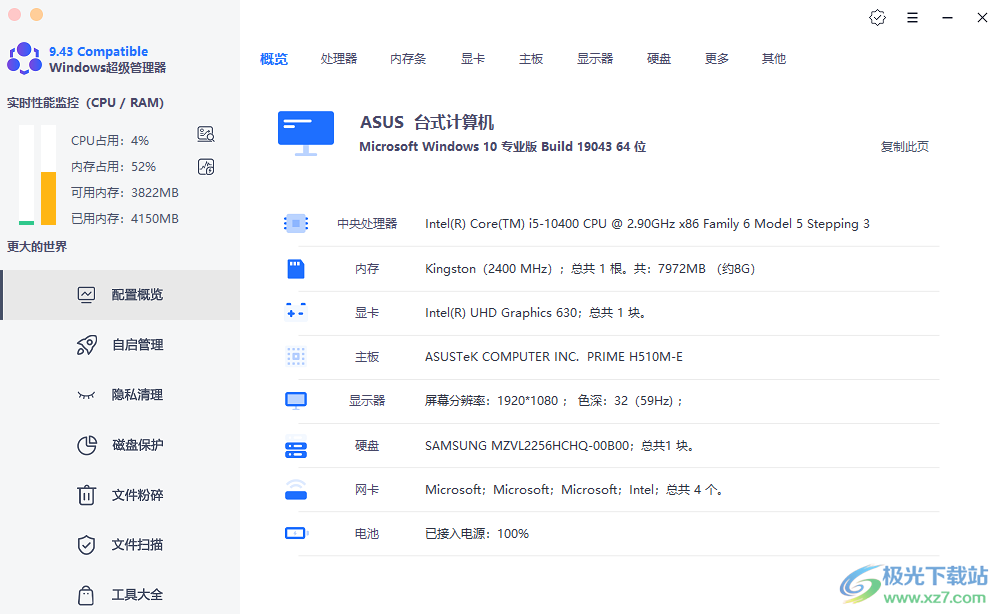
Task: Click the 内存占用: 52% value
Action: pos(113,167)
